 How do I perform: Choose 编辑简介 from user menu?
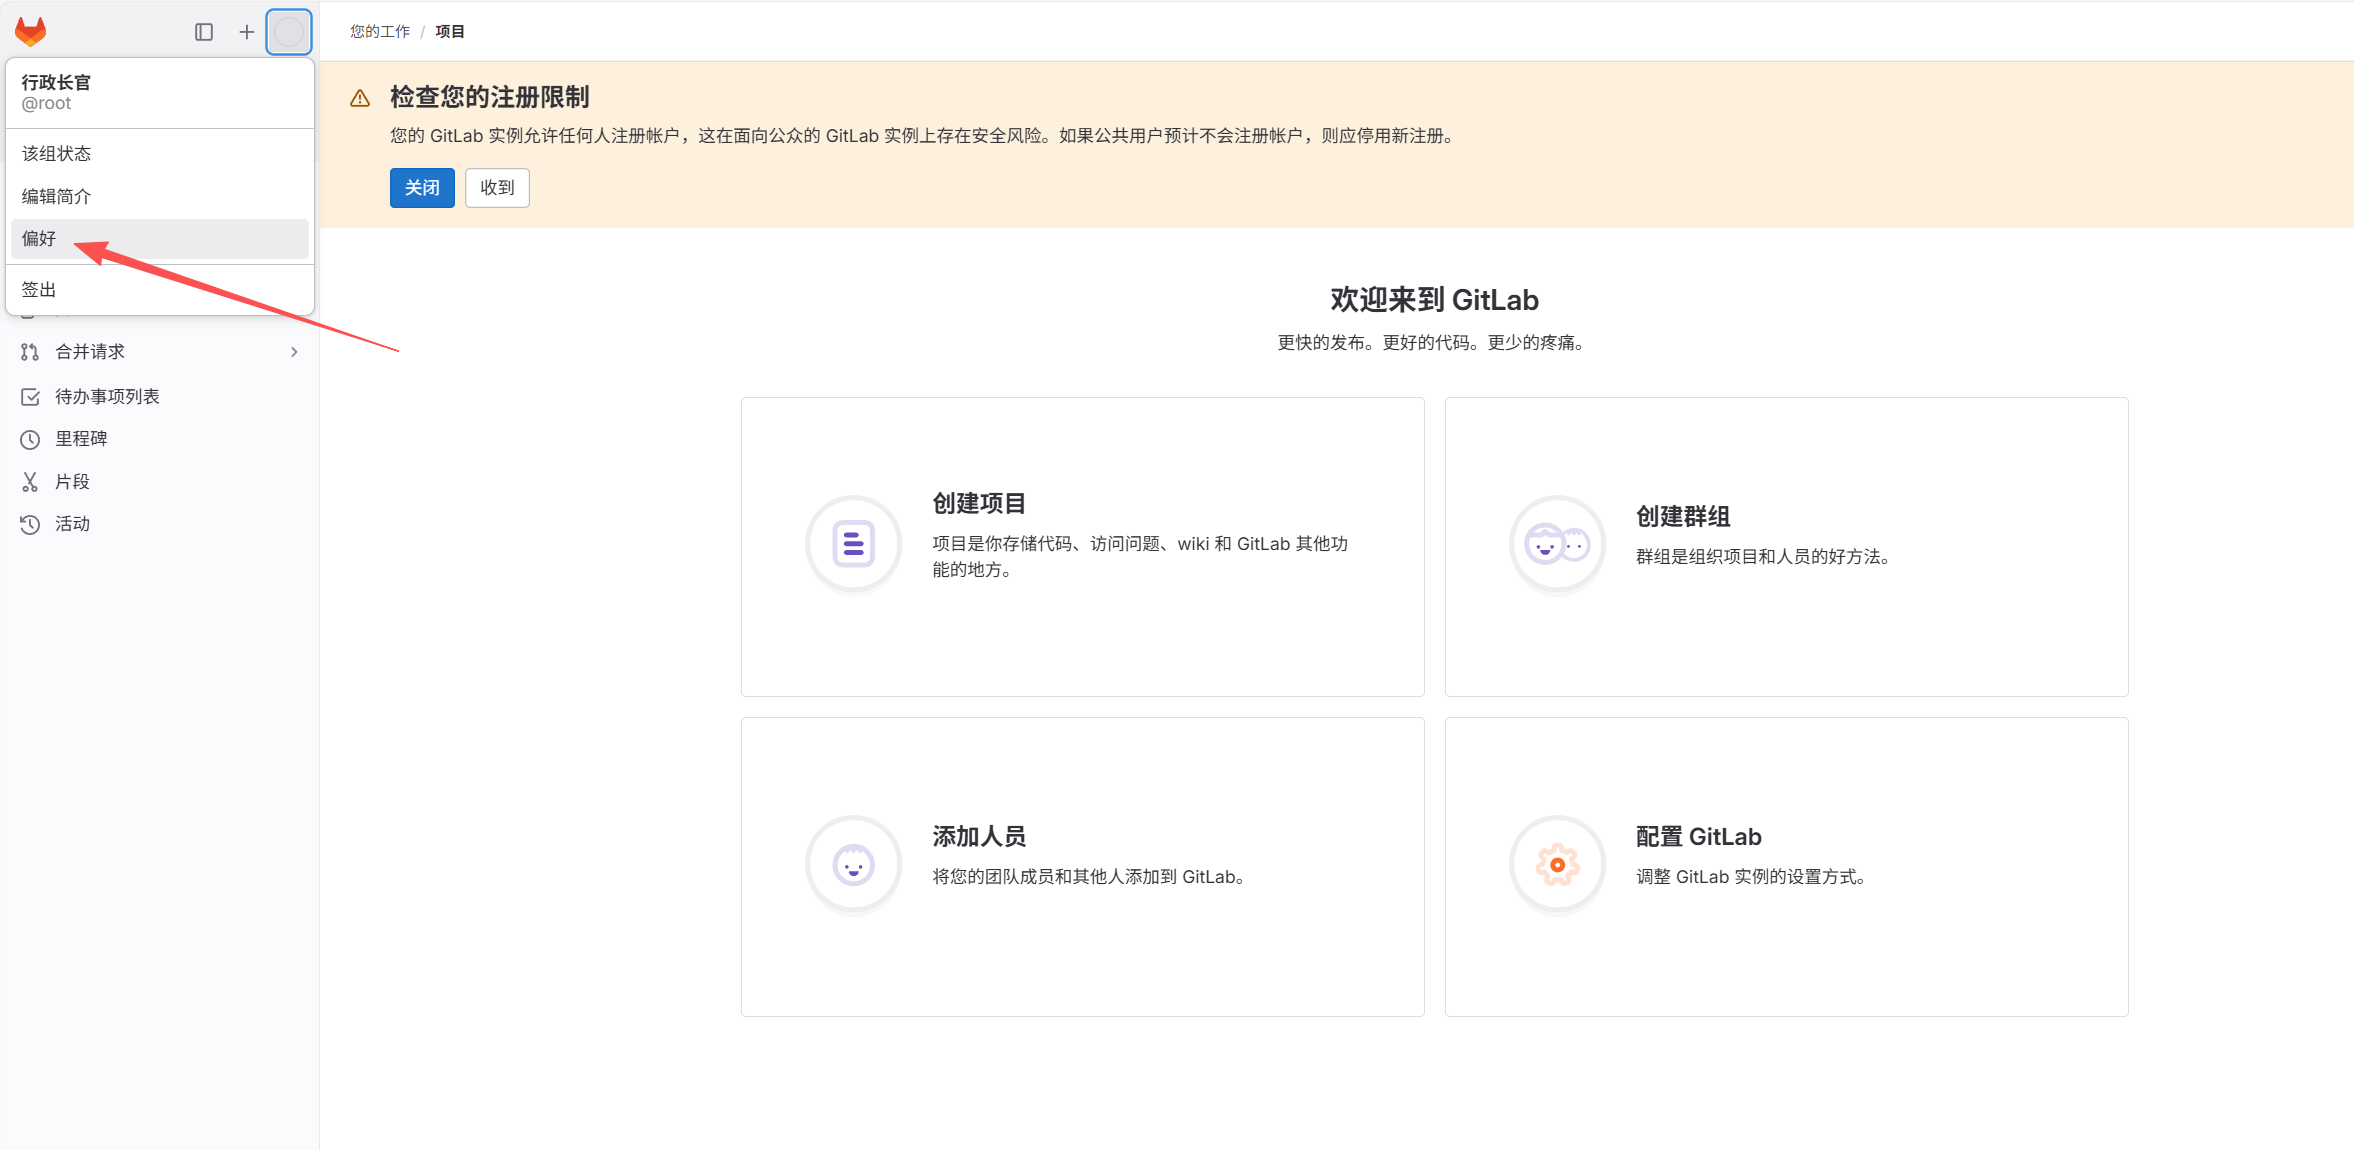(57, 196)
